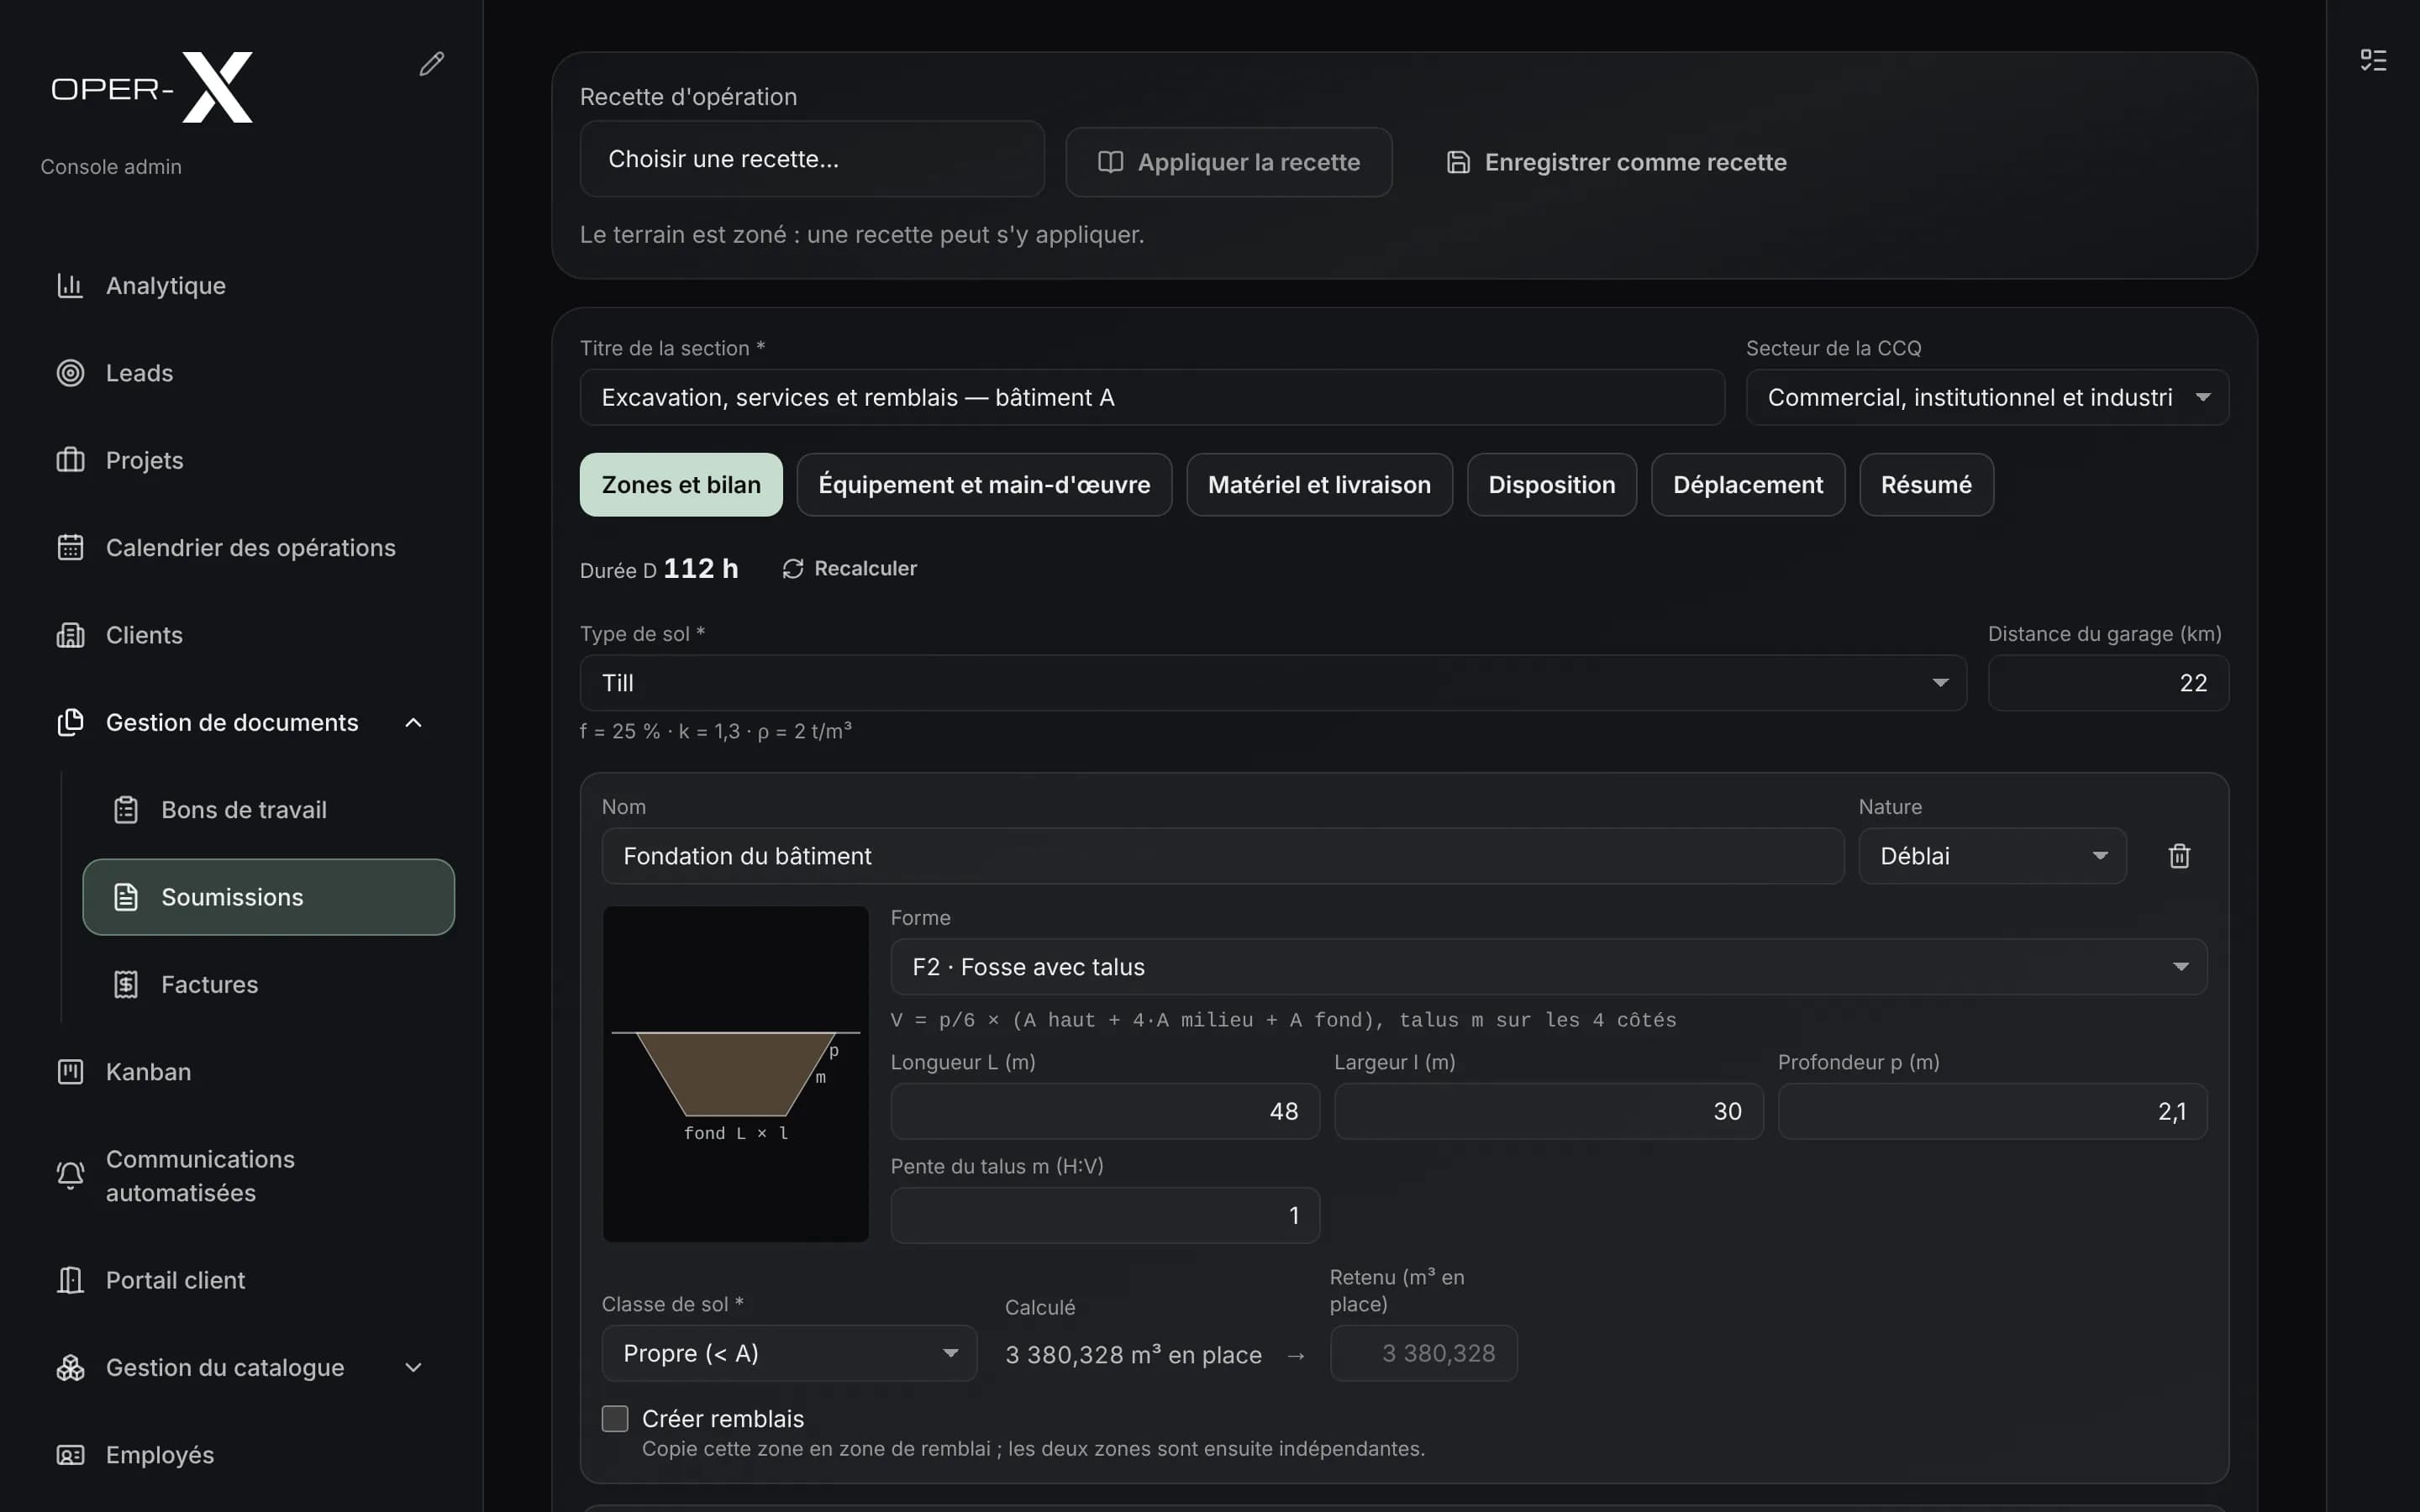Switch to the Équipement et main-d'œuvre tab
Image resolution: width=2420 pixels, height=1512 pixels.
984,485
